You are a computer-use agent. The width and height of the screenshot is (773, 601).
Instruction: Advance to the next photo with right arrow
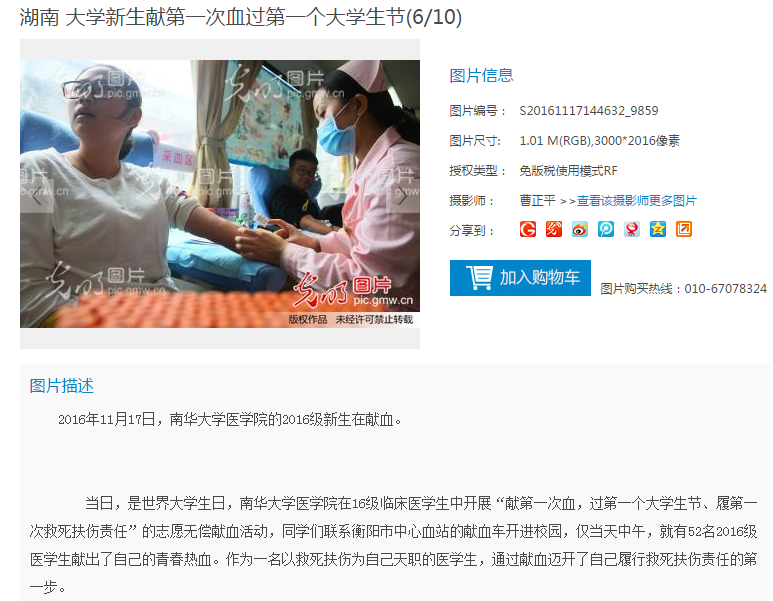click(403, 197)
